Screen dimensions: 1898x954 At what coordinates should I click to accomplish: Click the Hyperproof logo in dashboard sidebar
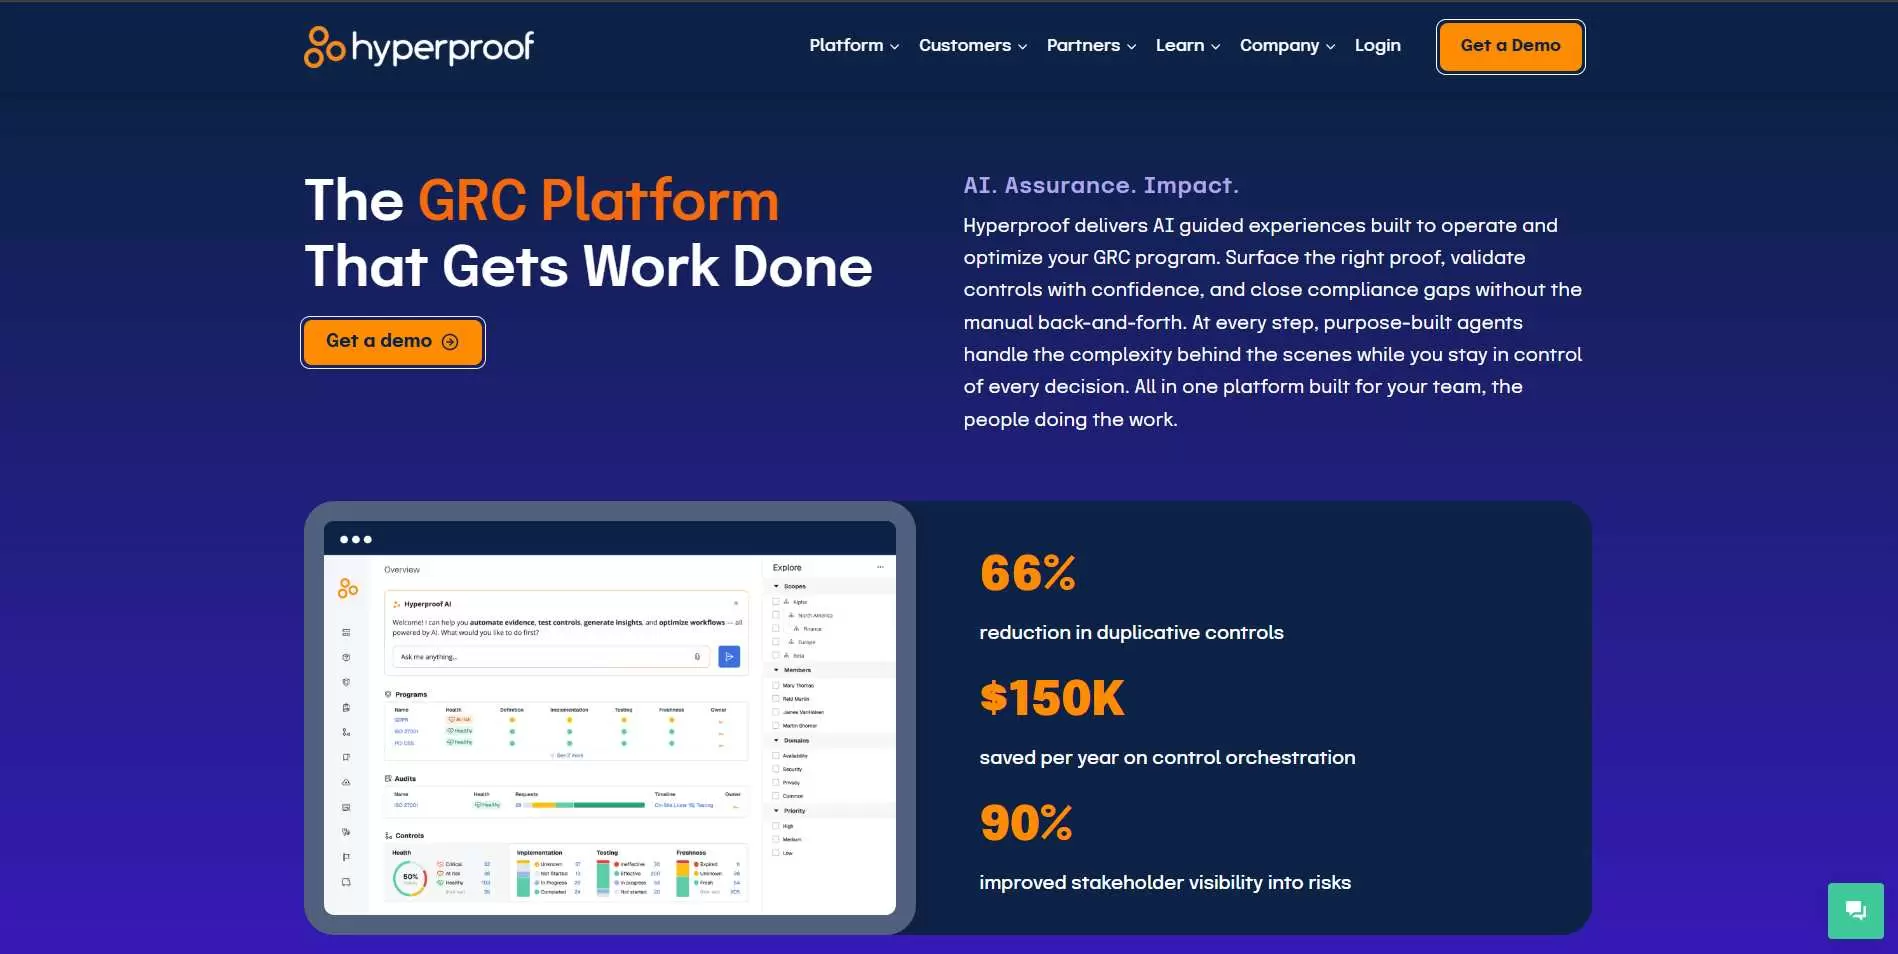347,589
